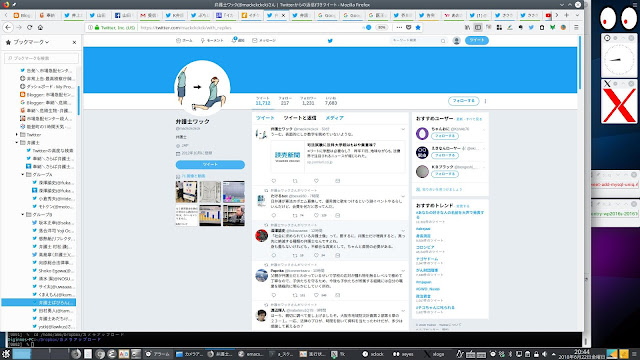This screenshot has width=640, height=360.
Task: Collapse the グループA folder
Action: [x=23, y=174]
